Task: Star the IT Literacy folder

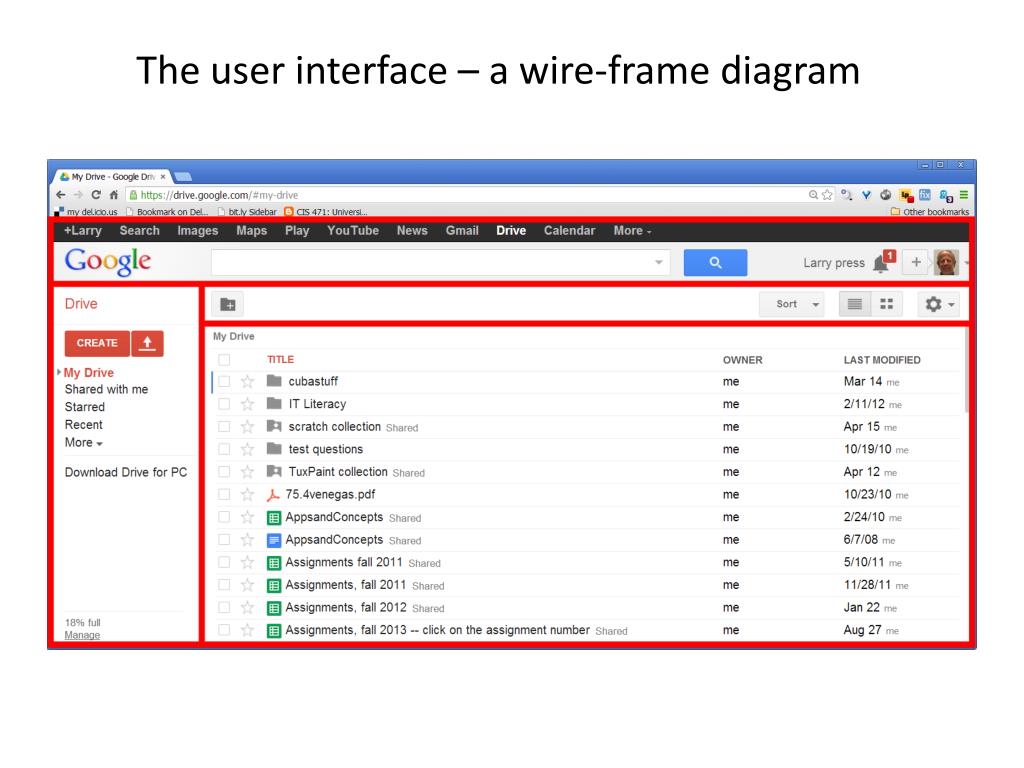Action: point(247,404)
